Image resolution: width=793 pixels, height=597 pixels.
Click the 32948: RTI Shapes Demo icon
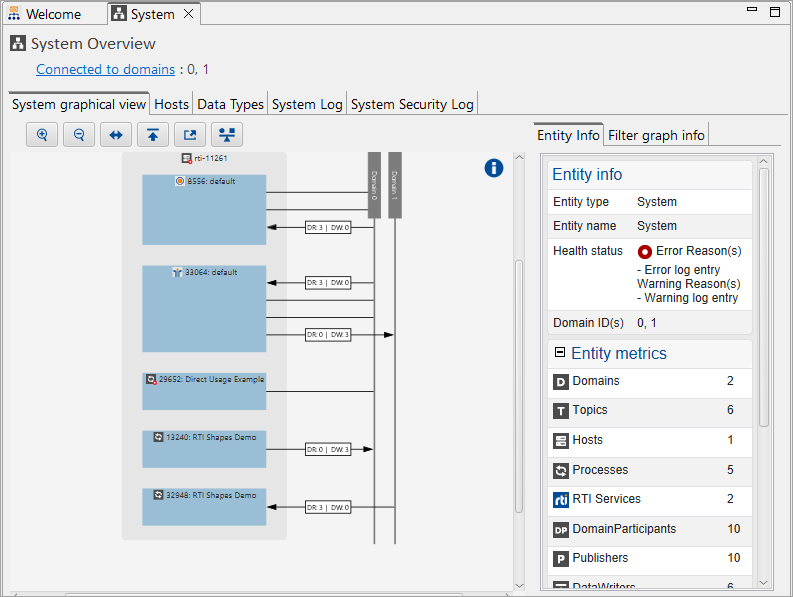point(158,495)
